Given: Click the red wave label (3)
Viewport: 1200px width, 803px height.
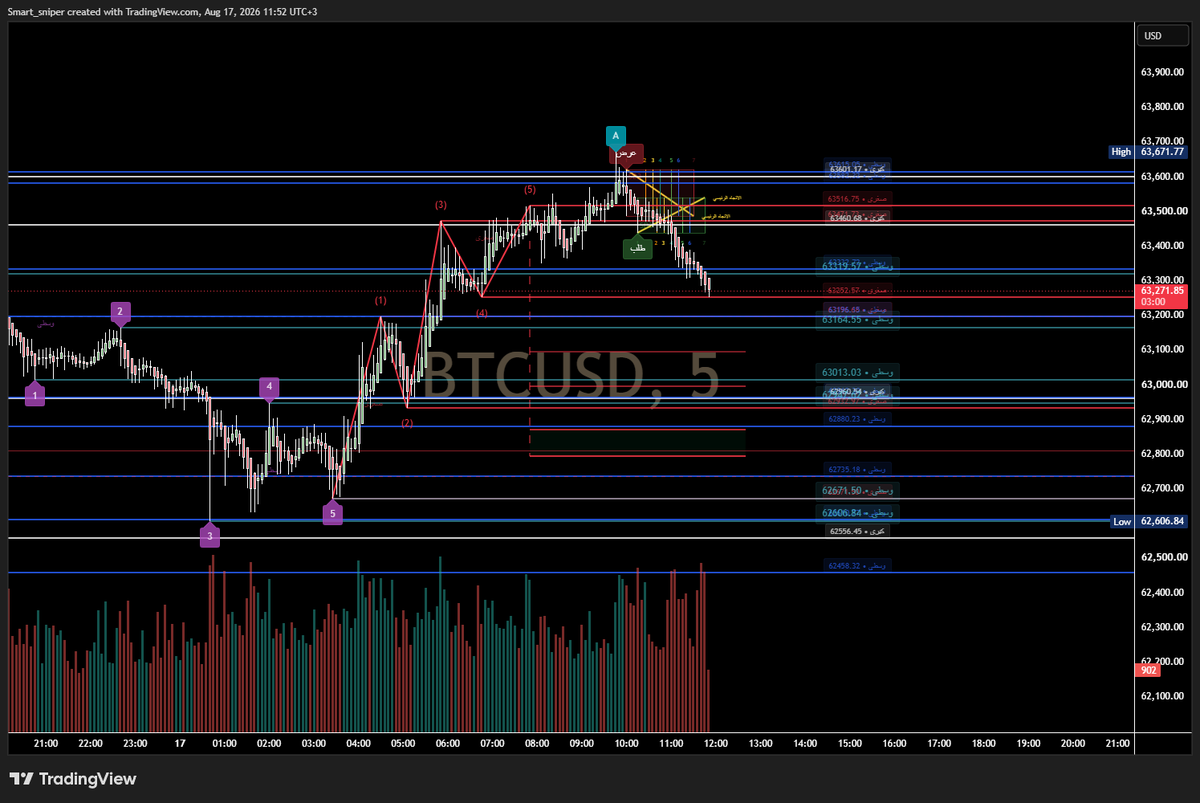Looking at the screenshot, I should [x=441, y=205].
